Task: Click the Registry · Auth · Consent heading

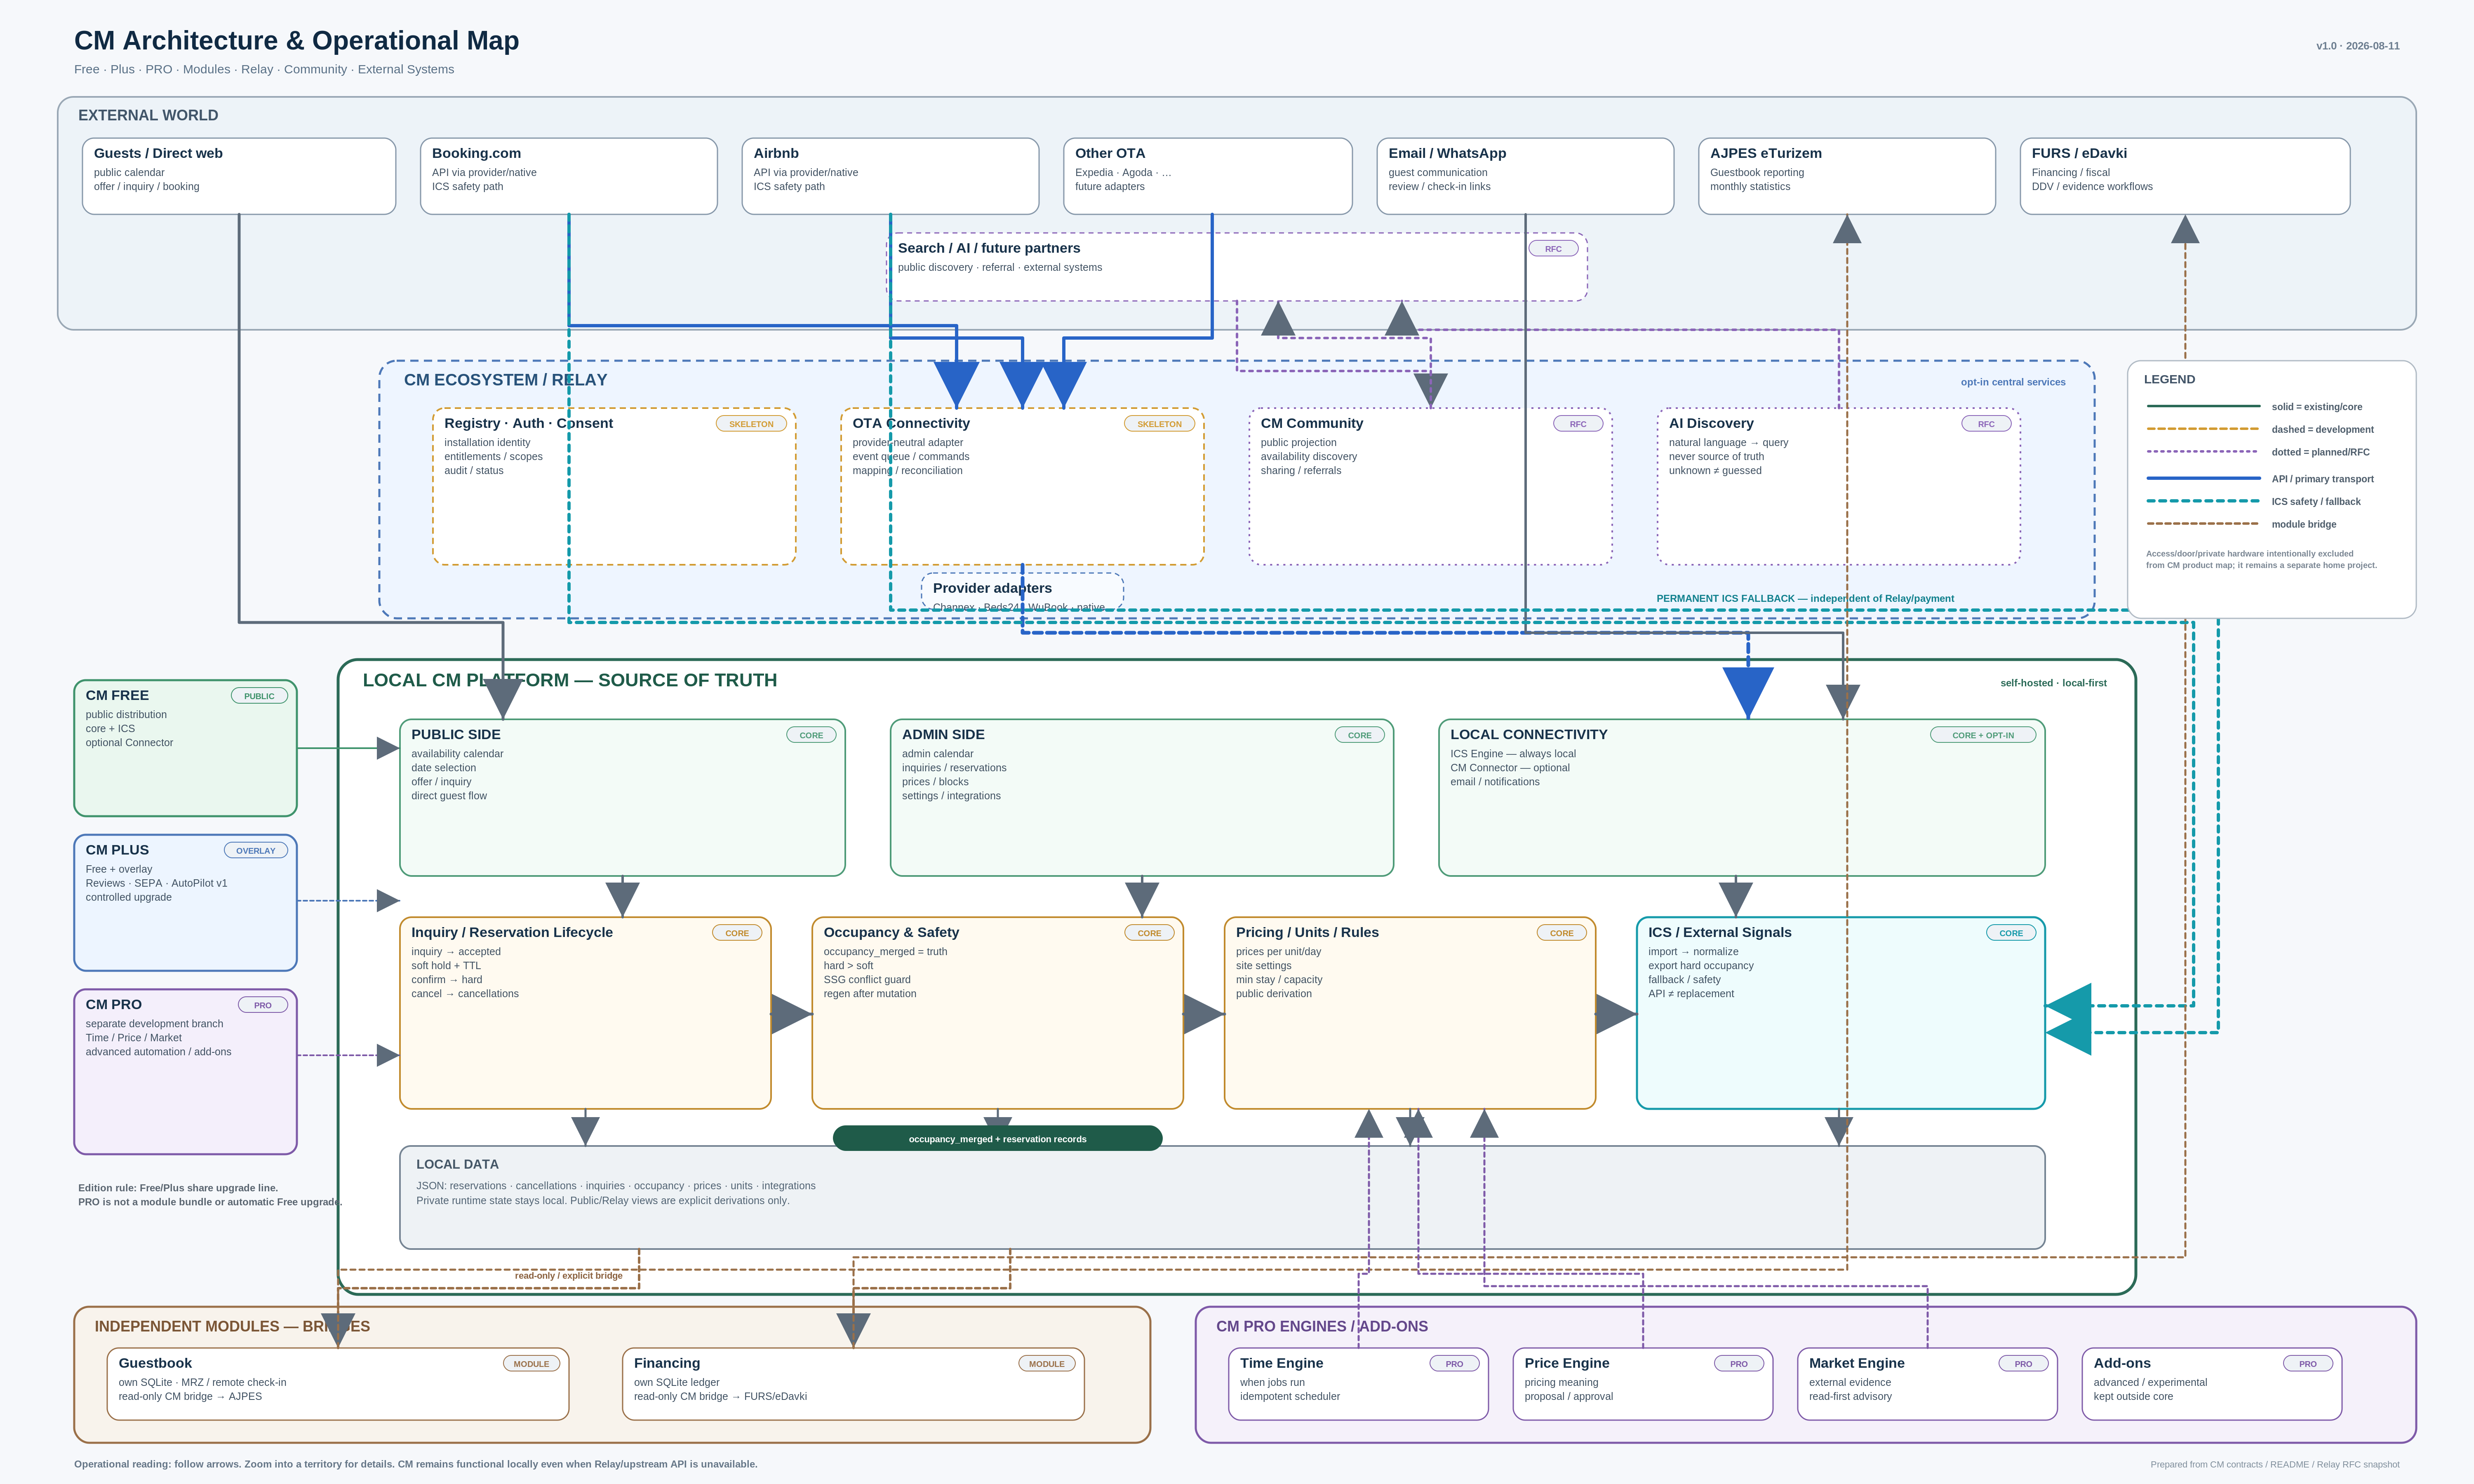Action: point(528,423)
